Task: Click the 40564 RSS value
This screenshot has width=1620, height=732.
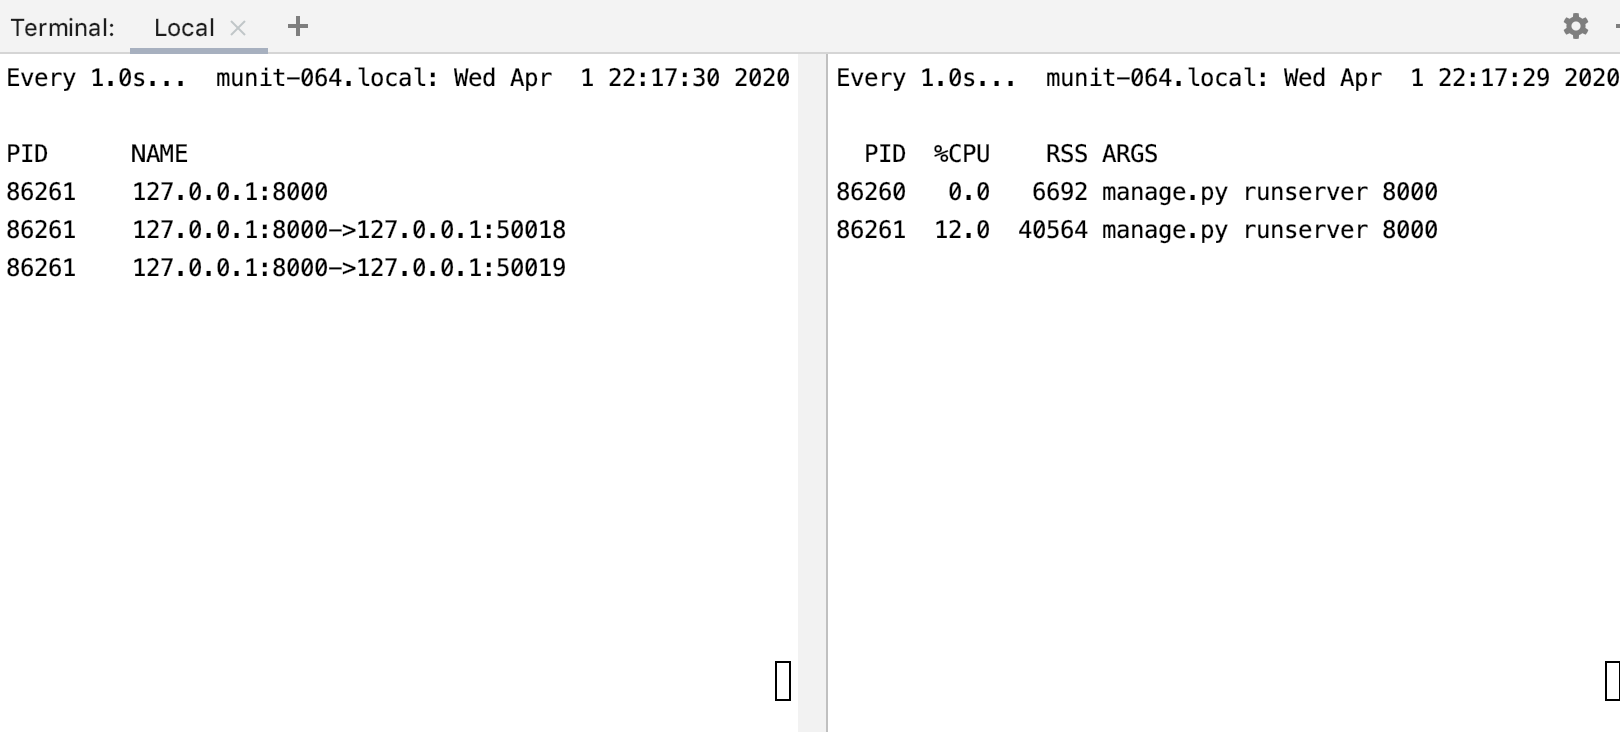Action: point(1053,230)
